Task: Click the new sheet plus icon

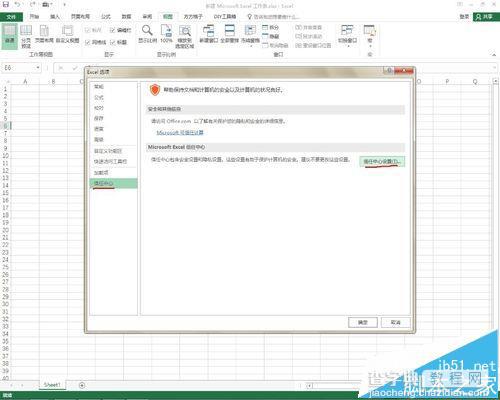Action: tap(82, 385)
